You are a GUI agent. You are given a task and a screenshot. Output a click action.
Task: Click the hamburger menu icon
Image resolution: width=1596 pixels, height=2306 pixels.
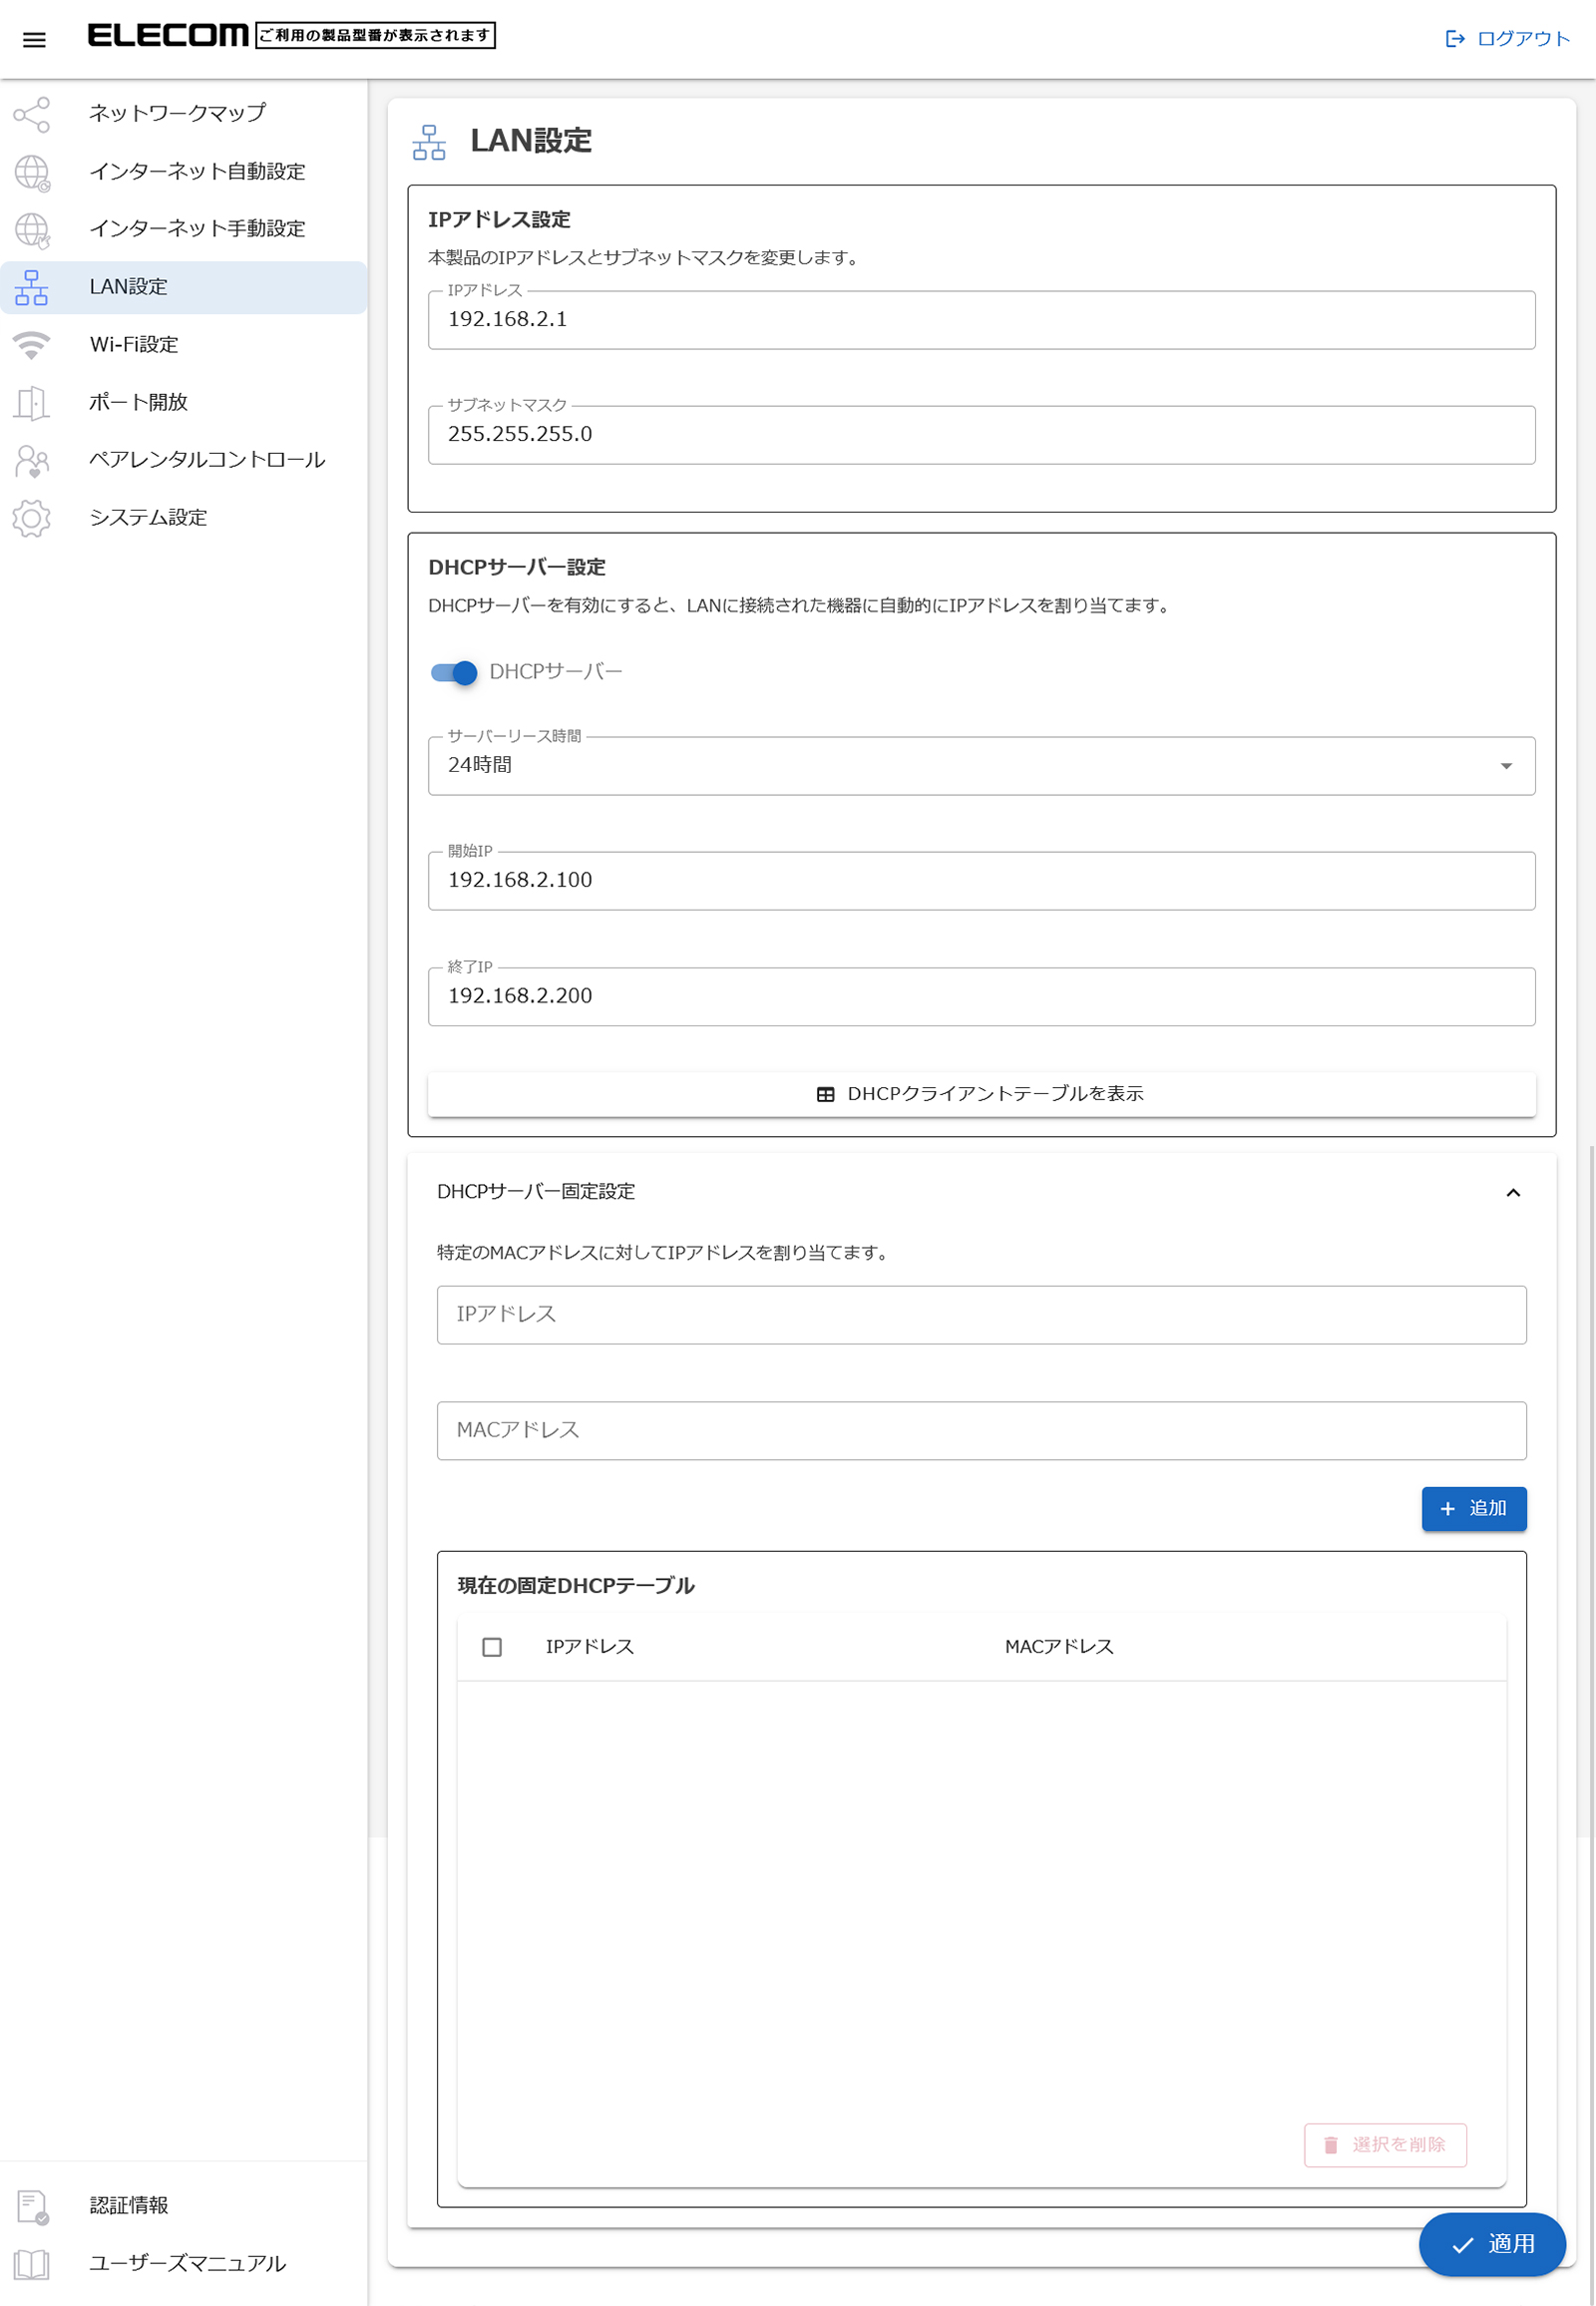pyautogui.click(x=34, y=40)
